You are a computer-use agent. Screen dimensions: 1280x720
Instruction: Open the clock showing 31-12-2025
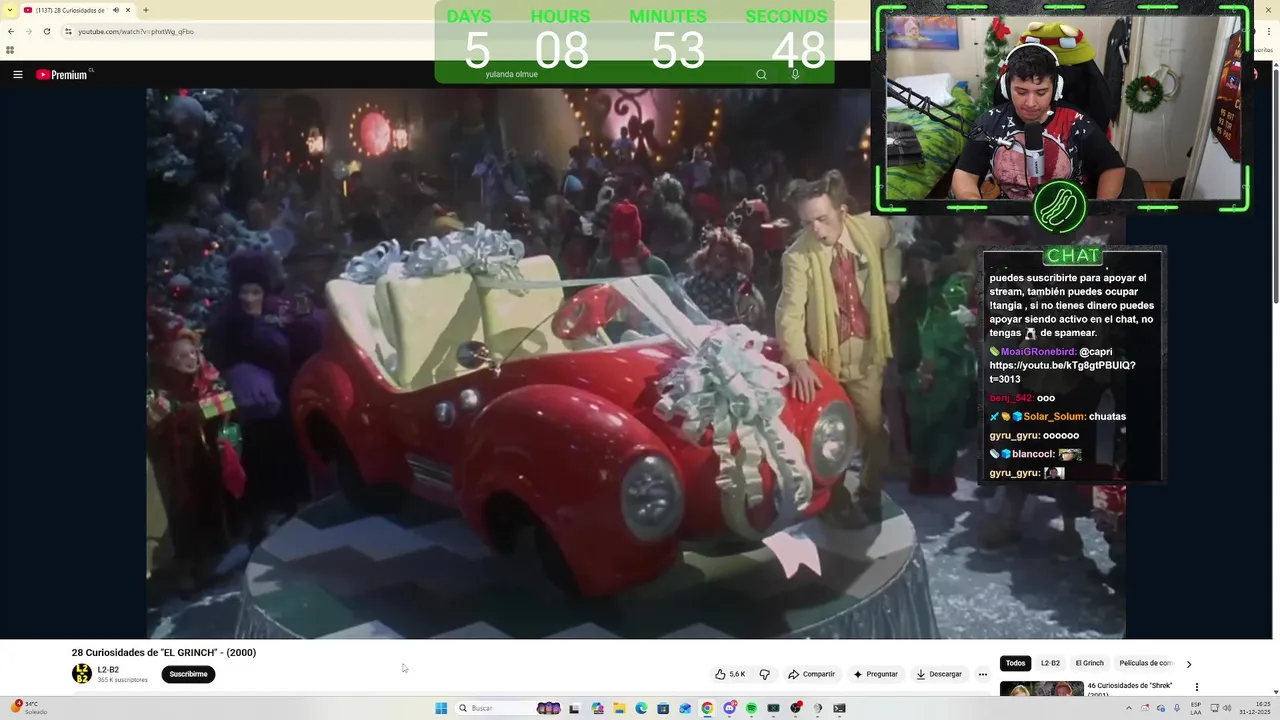1254,708
